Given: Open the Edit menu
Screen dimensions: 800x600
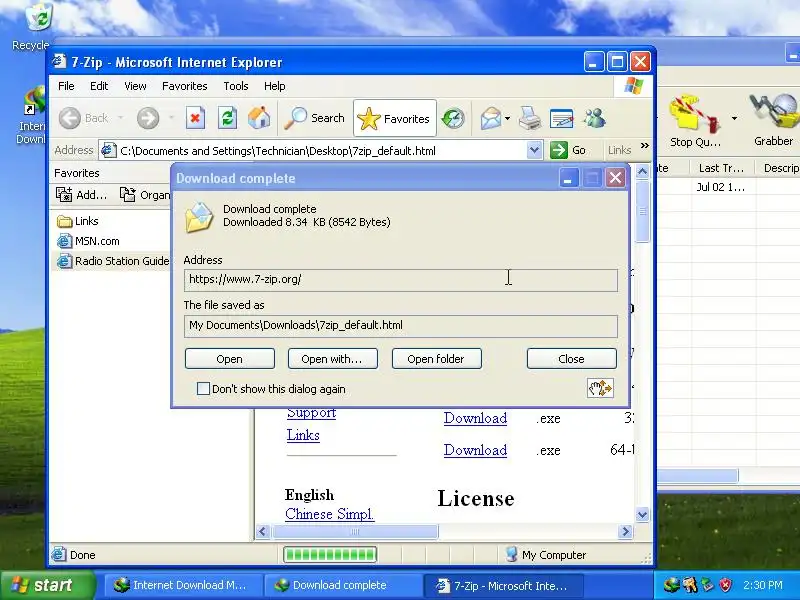Looking at the screenshot, I should click(x=99, y=86).
